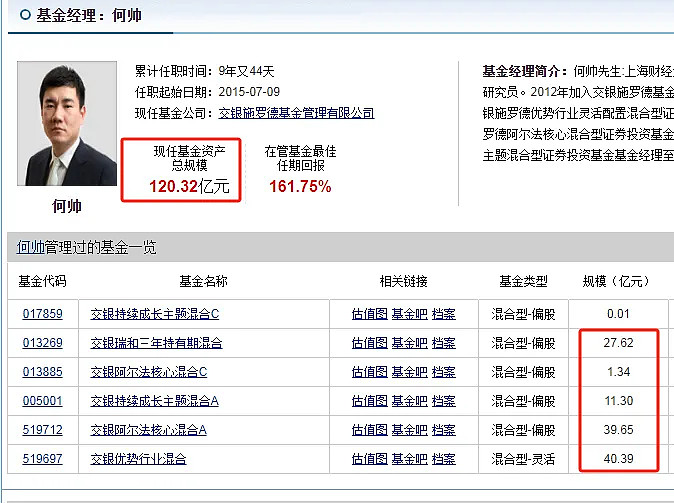Click scale value 1.34

[x=618, y=371]
